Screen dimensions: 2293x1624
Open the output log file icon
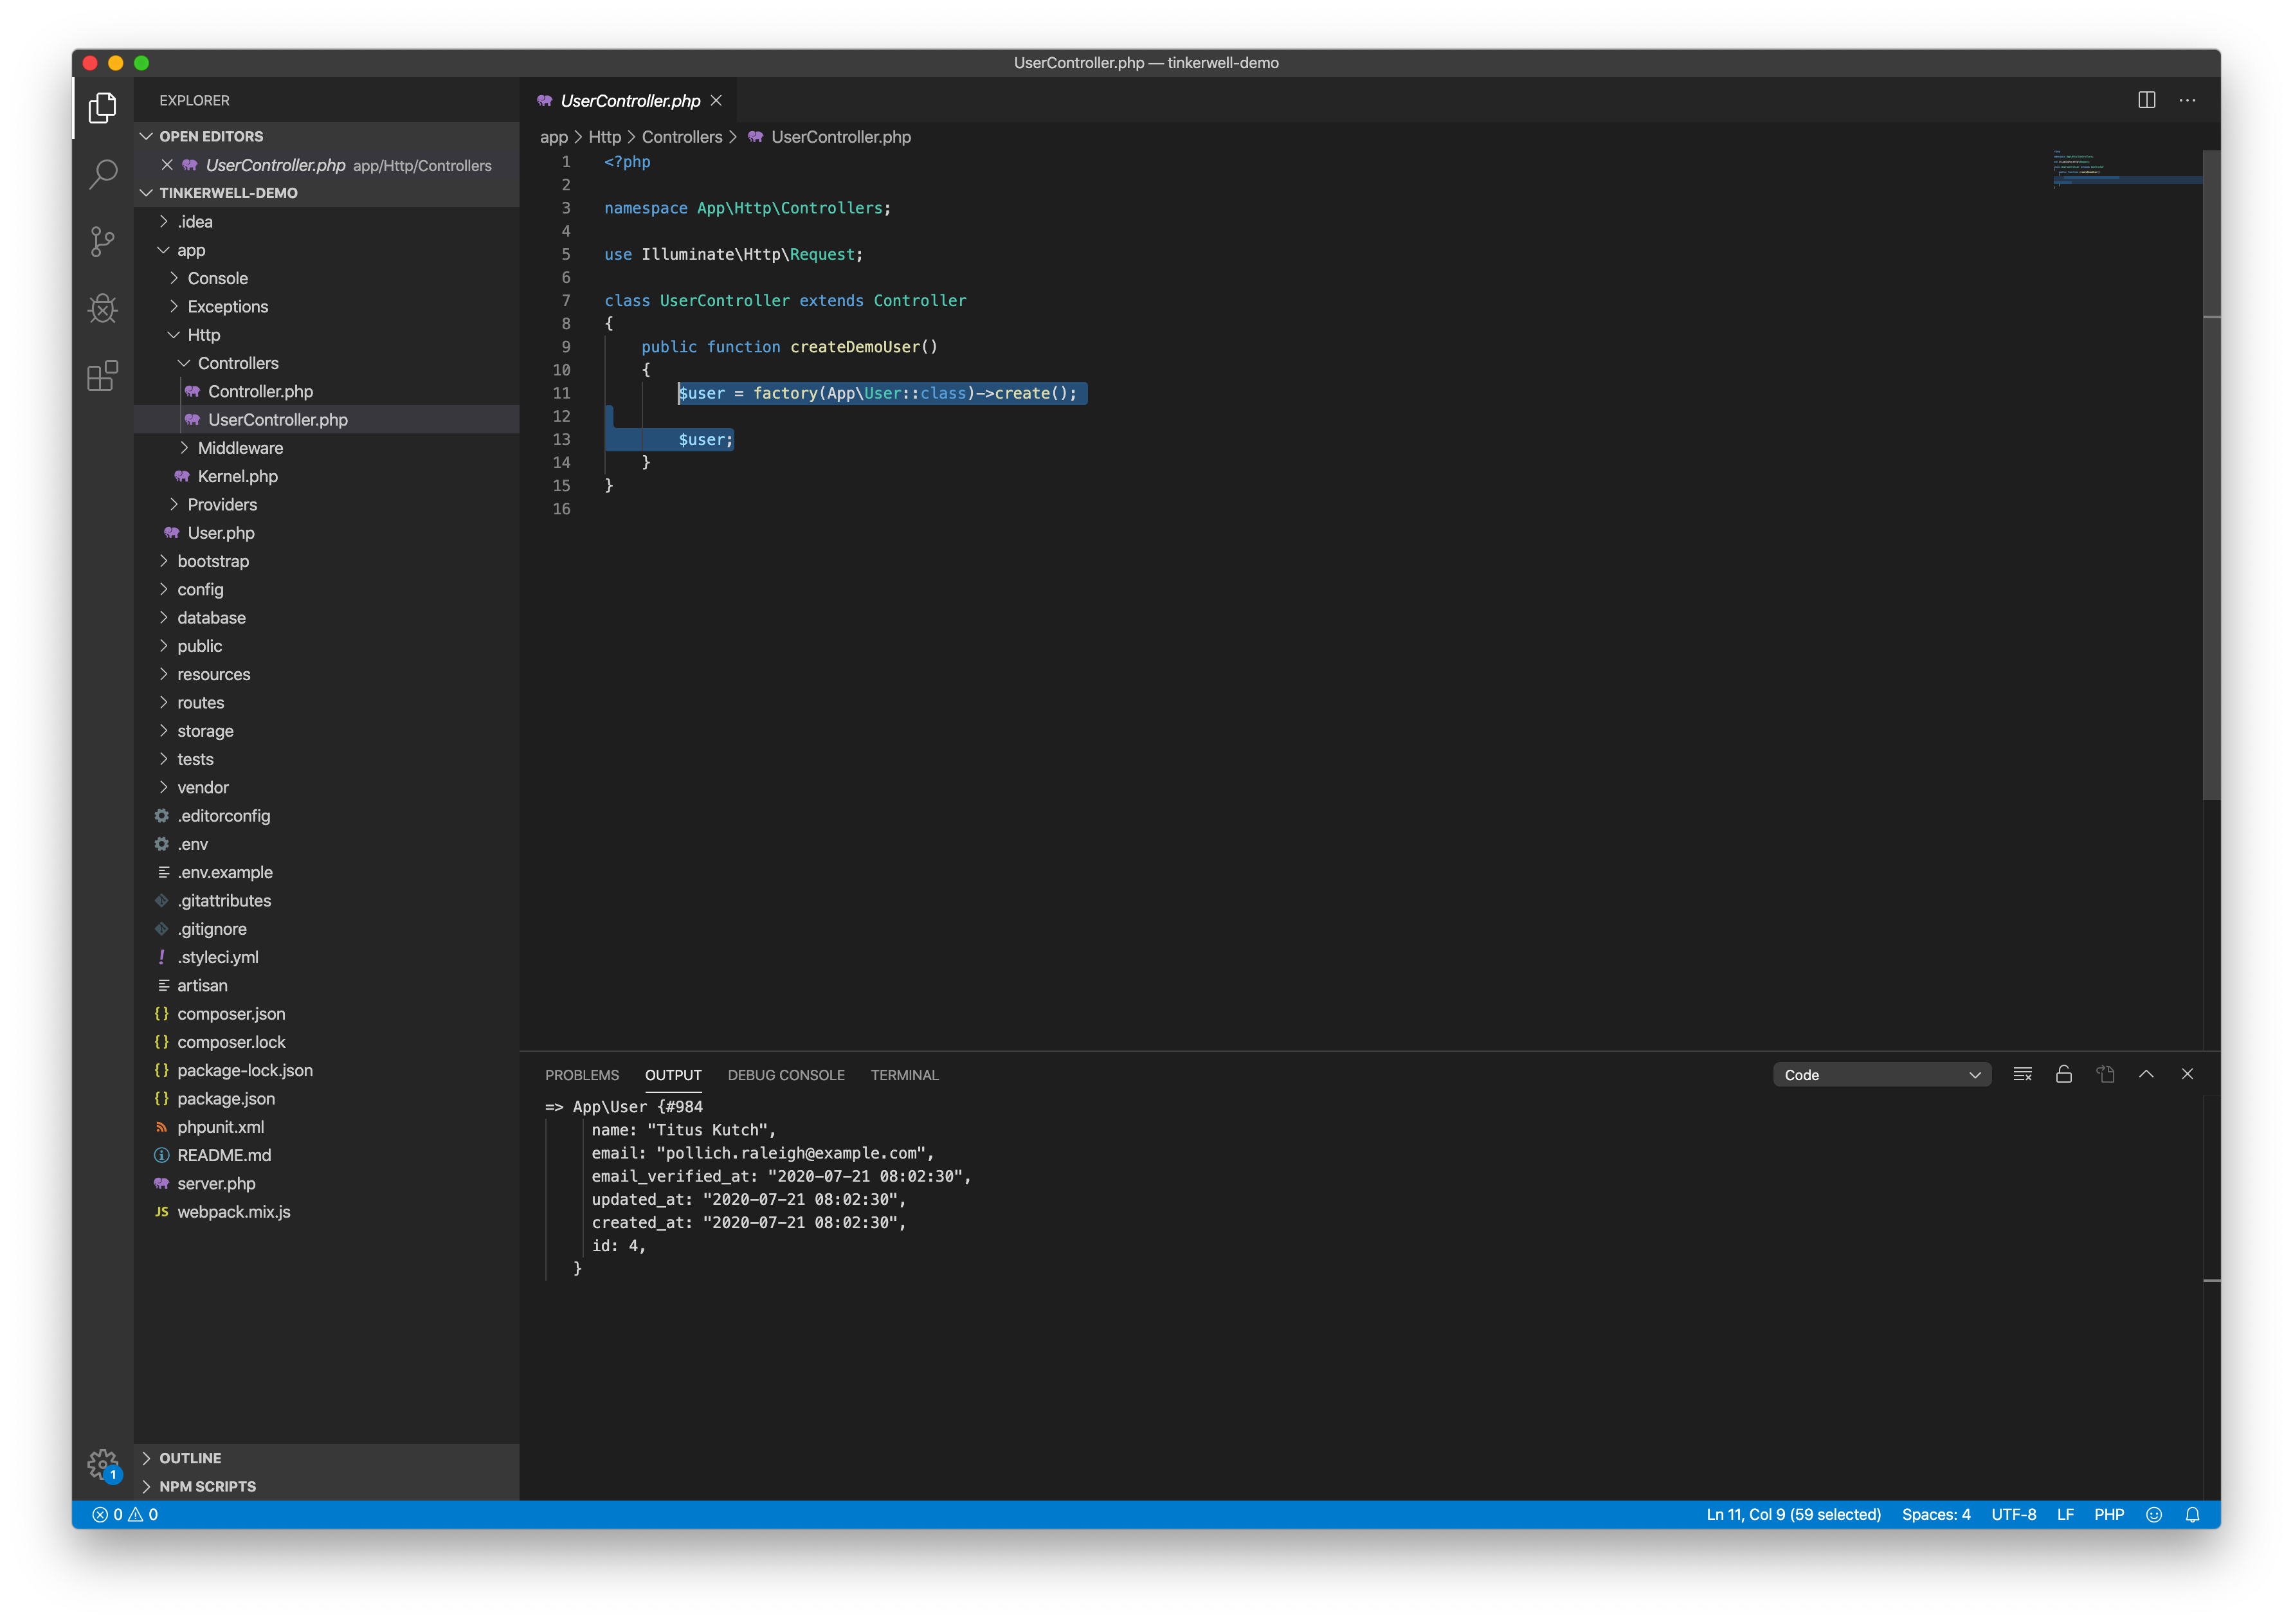(x=2105, y=1075)
